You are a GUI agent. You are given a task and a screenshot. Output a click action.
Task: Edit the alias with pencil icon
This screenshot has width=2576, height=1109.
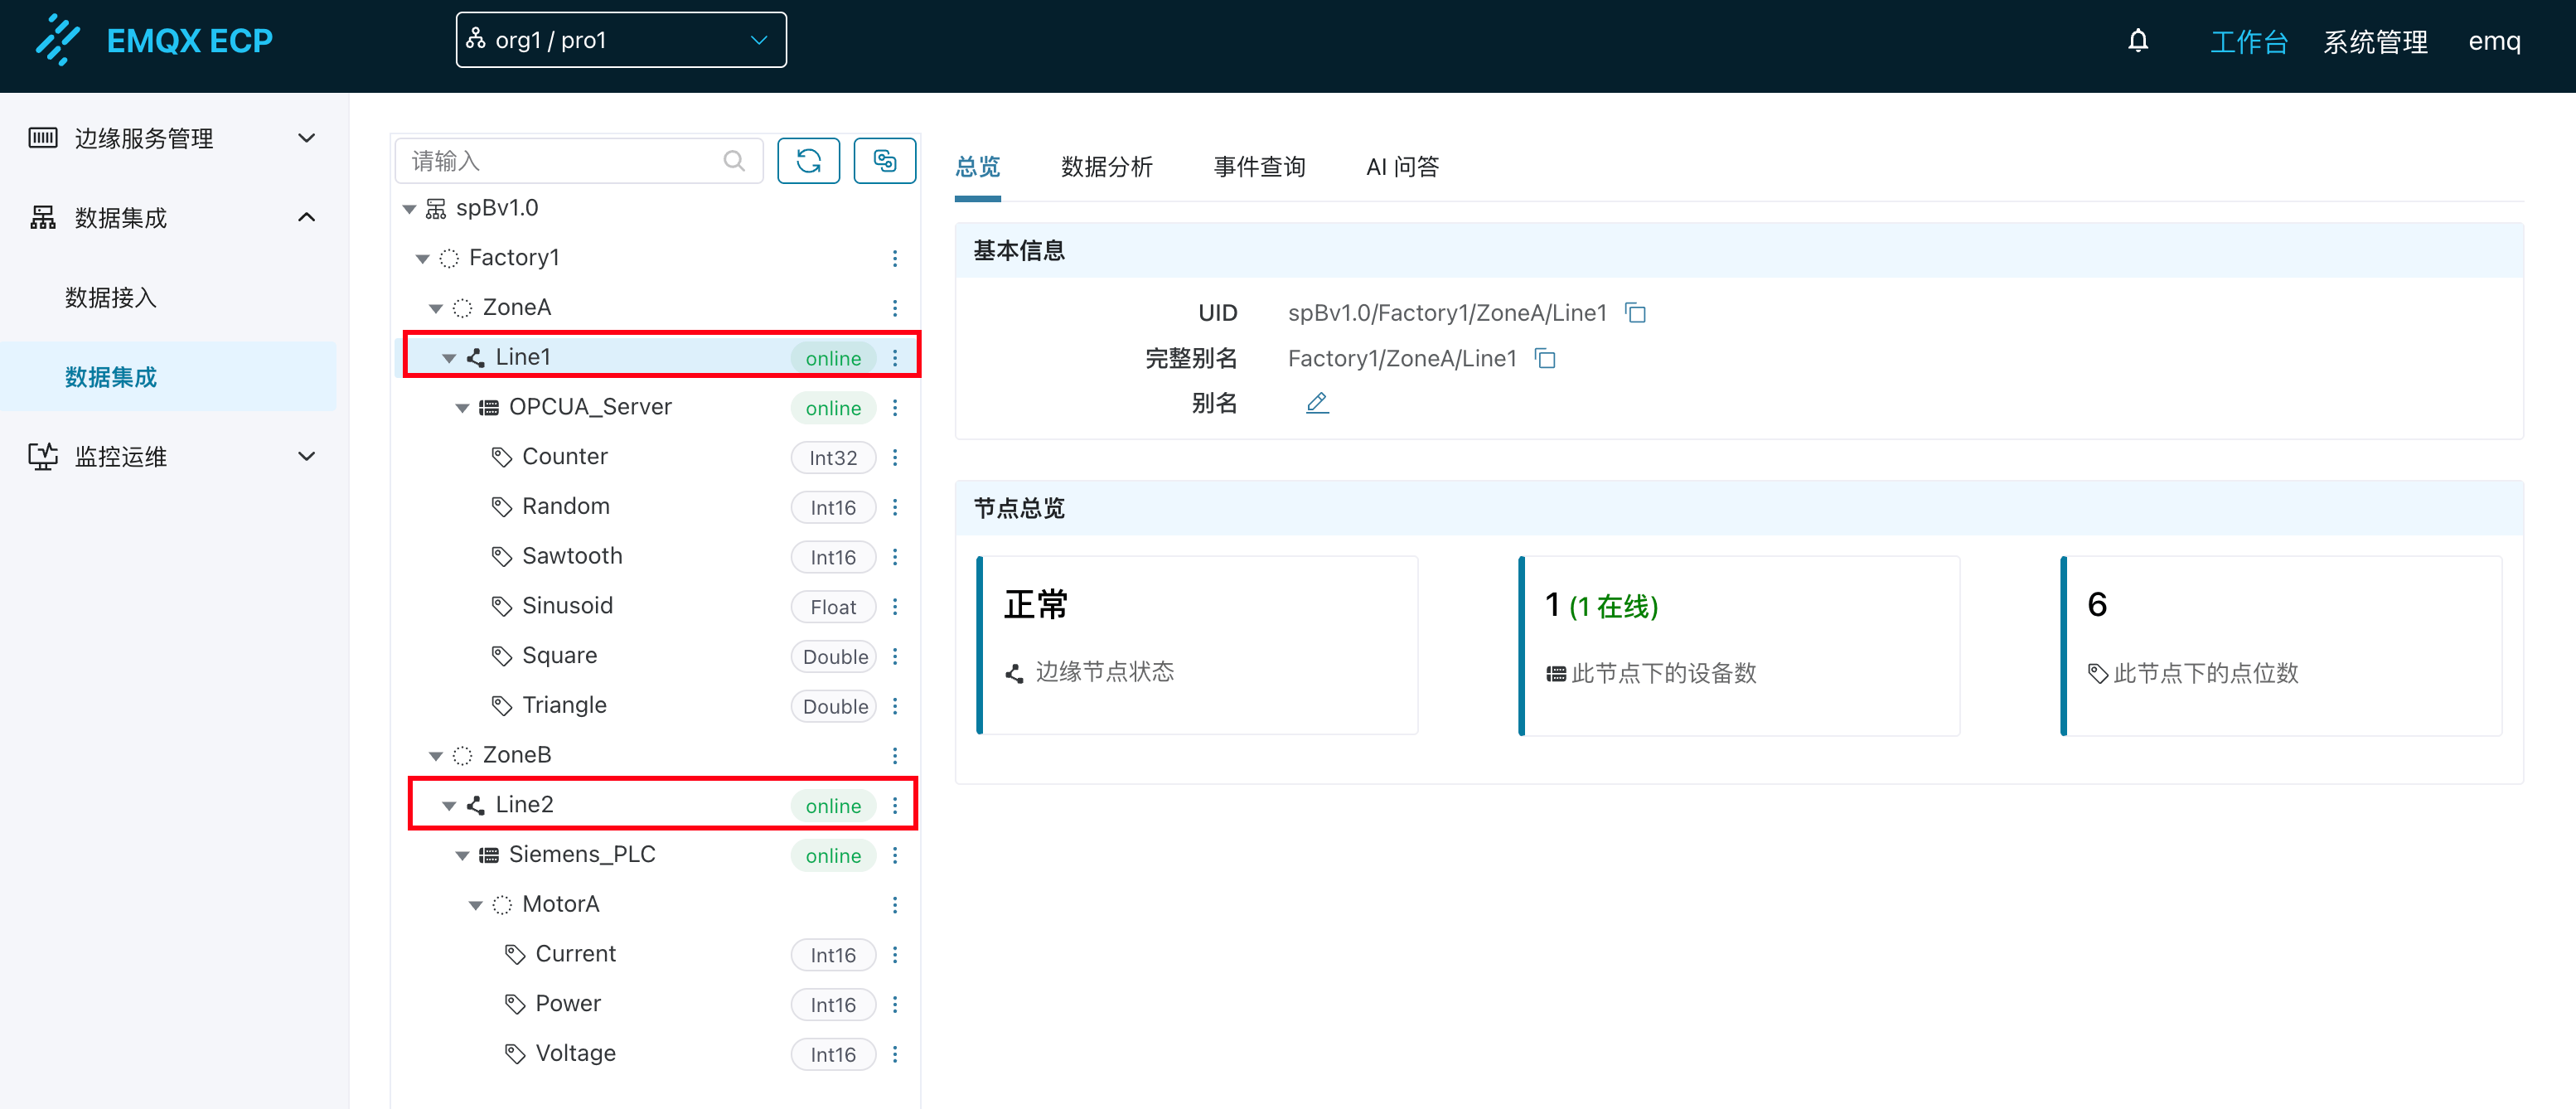(1317, 403)
